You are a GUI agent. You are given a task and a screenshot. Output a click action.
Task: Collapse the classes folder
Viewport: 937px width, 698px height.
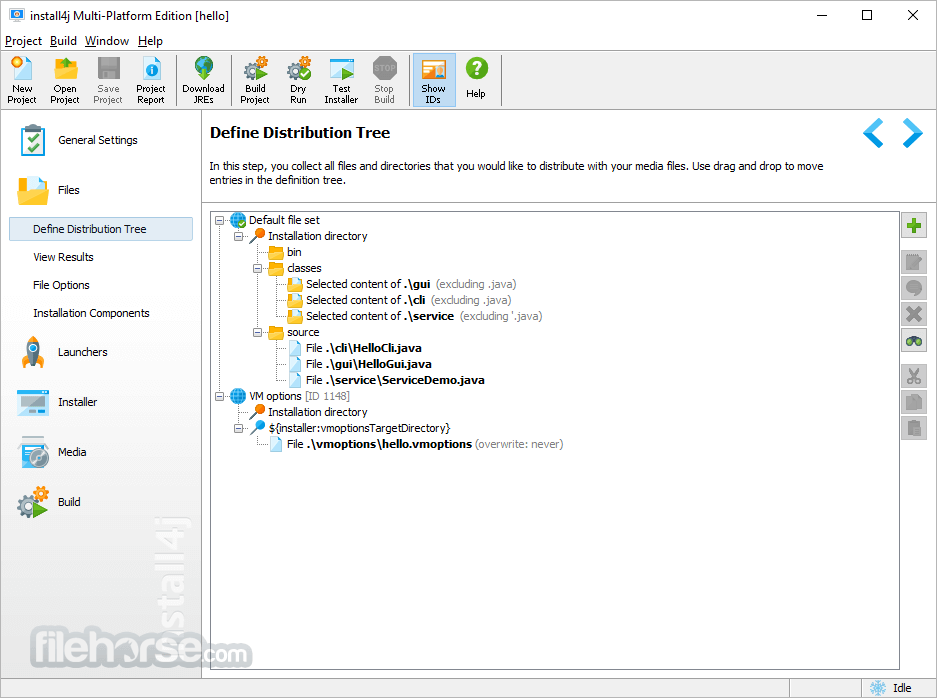click(258, 268)
